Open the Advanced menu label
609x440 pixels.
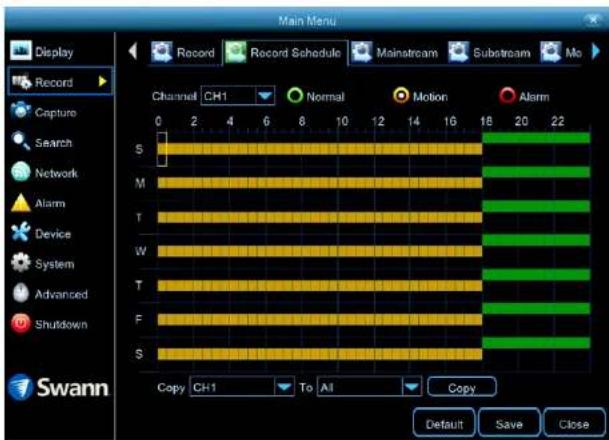61,294
